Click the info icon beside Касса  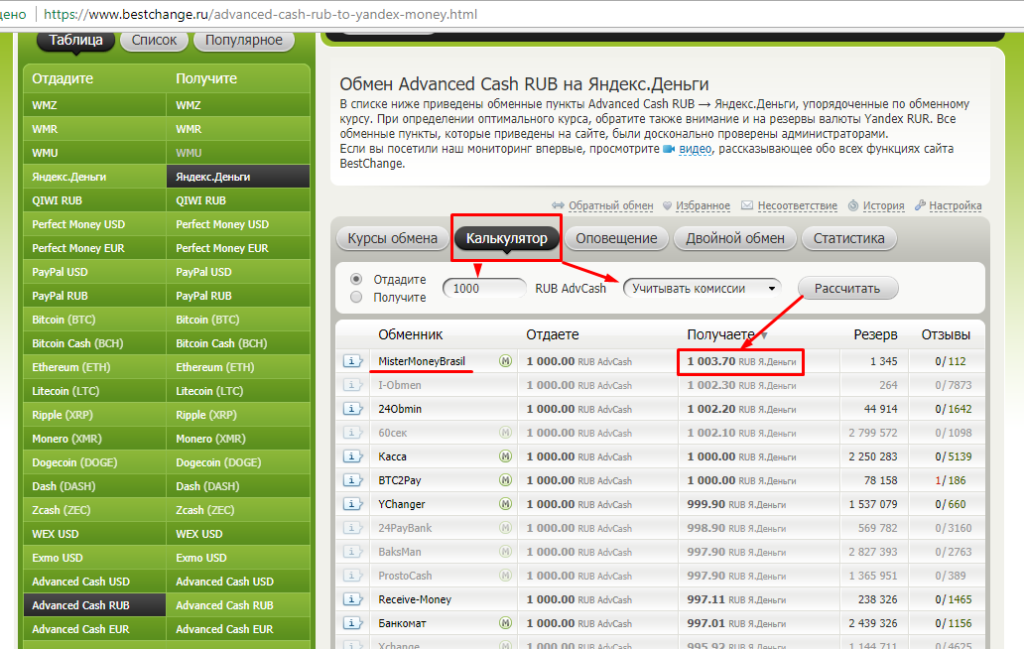352,456
